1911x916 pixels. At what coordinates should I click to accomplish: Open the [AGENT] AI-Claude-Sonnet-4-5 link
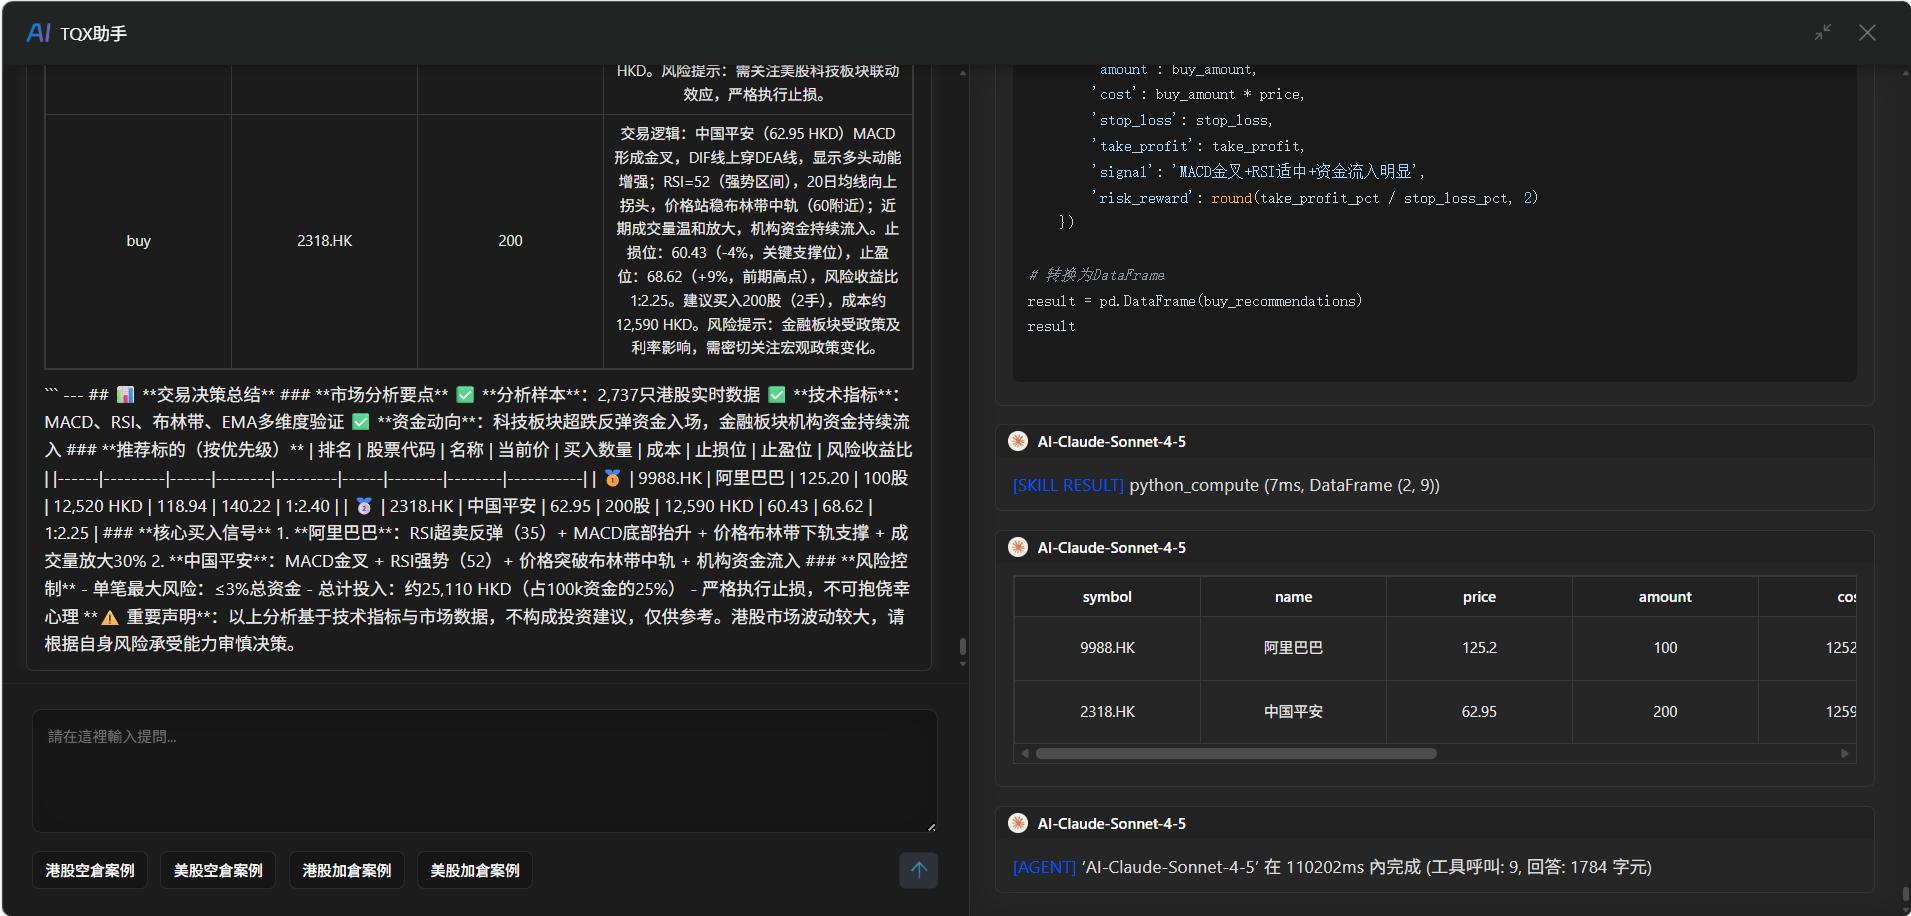(x=1043, y=867)
